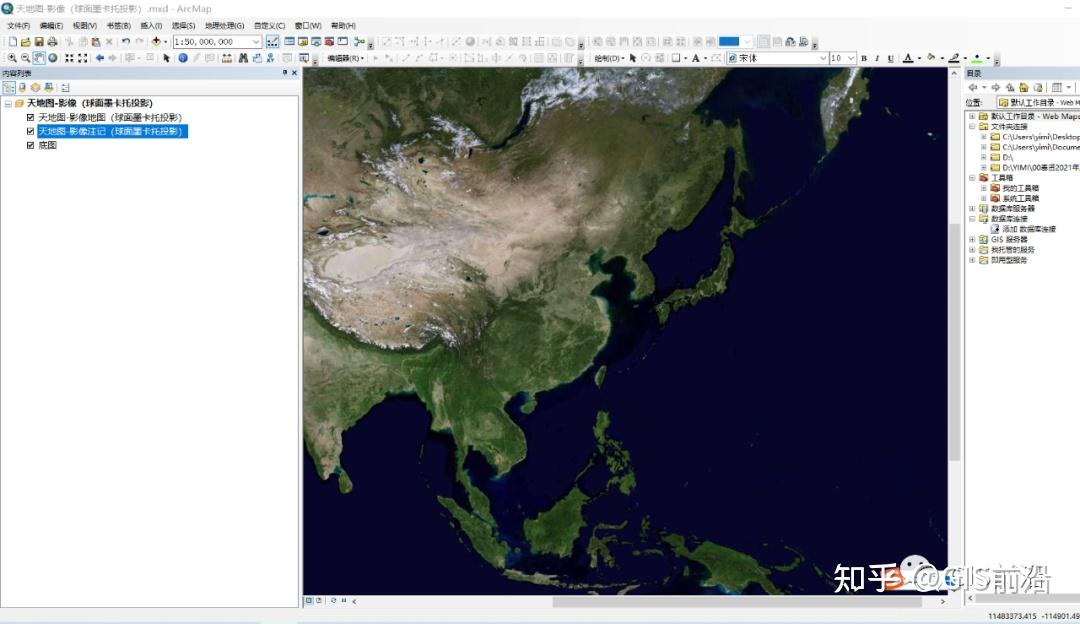Select 我的工具箱 in Catalog
Screen dimensions: 1080x624
point(1021,188)
